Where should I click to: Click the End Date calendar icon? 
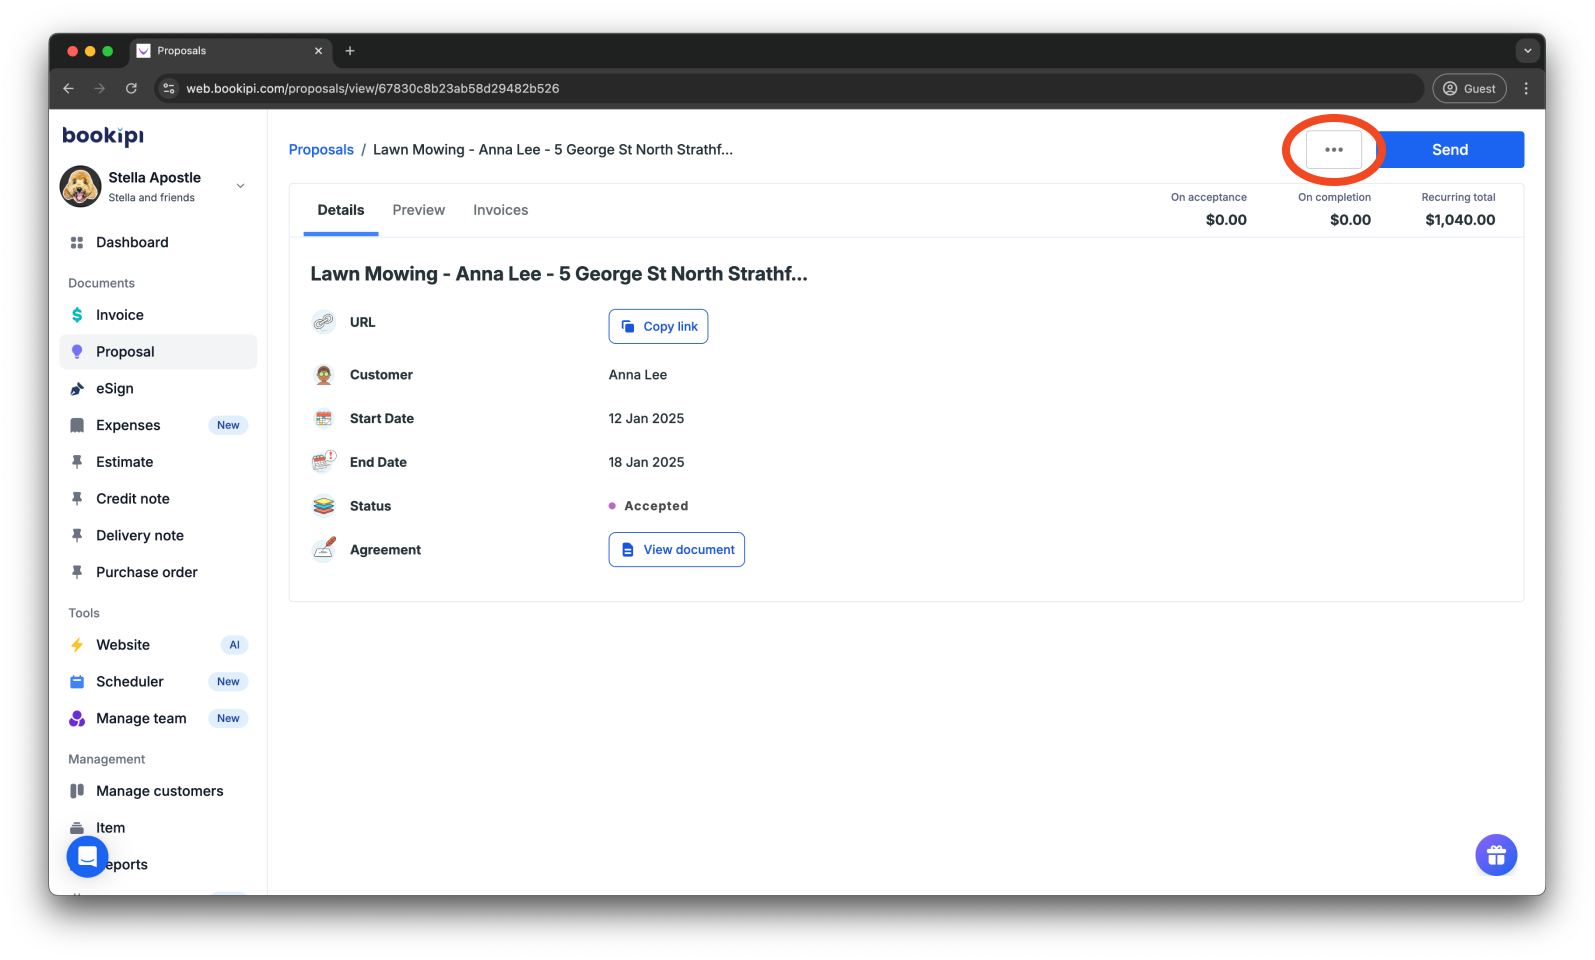coord(324,462)
